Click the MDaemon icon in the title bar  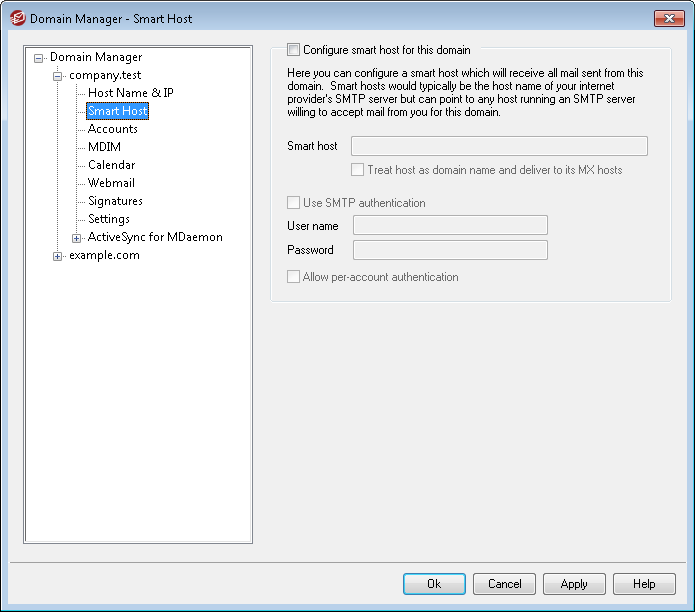coord(17,18)
